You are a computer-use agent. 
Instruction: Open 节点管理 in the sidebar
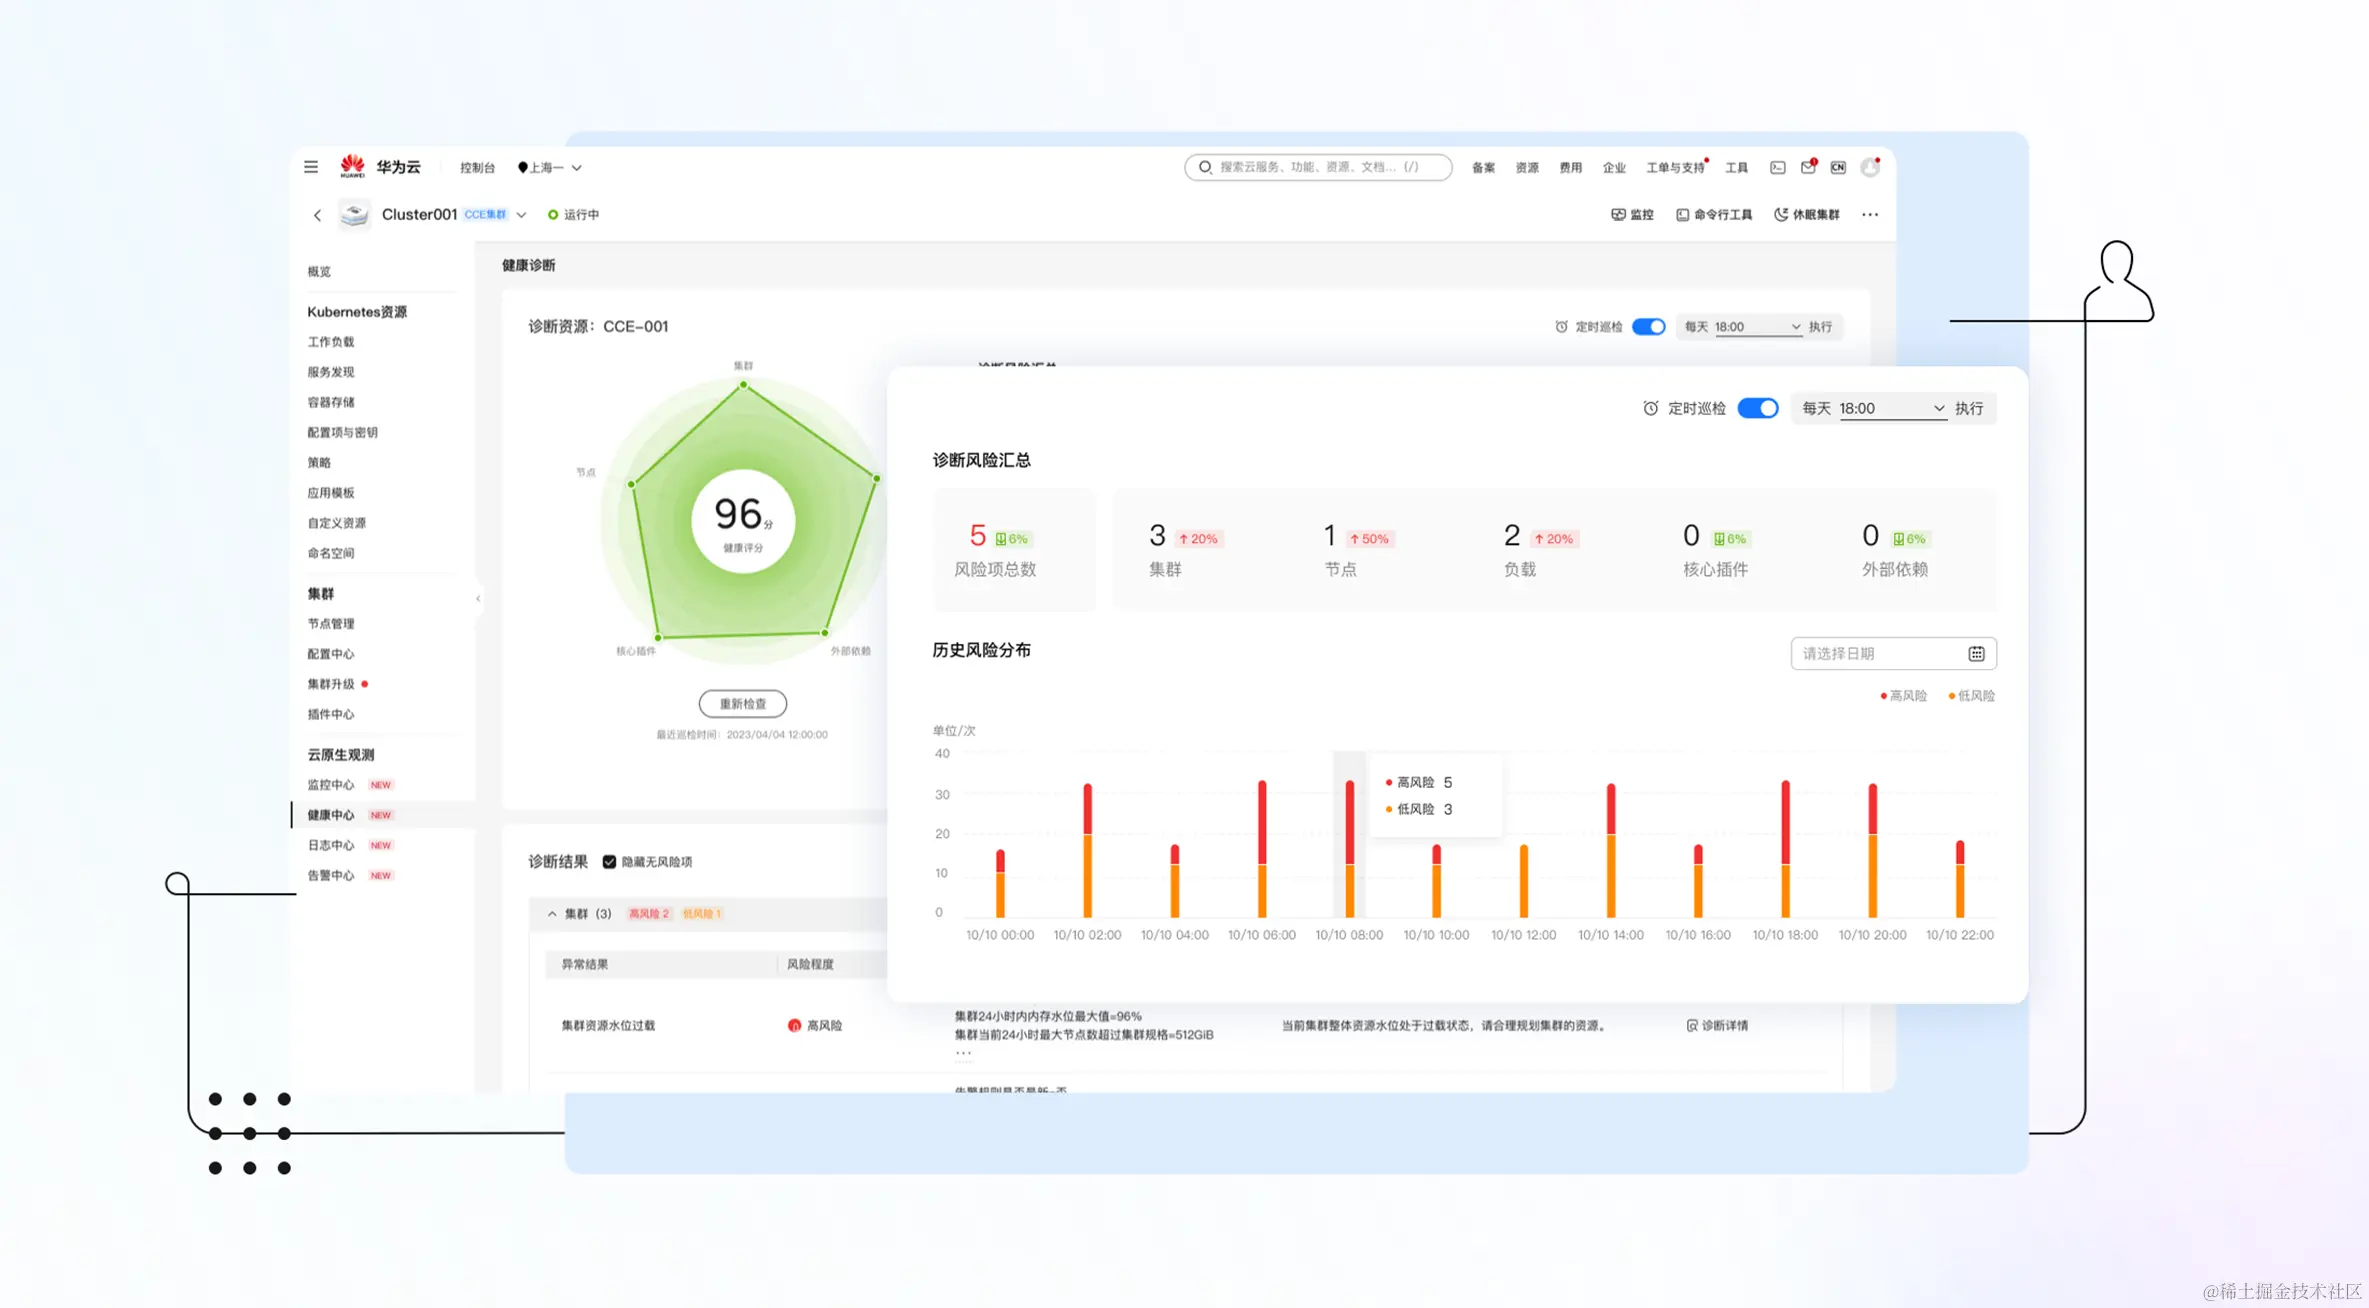coord(331,624)
